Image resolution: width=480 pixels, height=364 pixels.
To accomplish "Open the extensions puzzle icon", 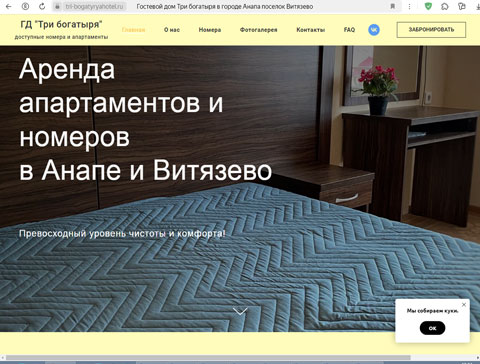I will coord(445,6).
